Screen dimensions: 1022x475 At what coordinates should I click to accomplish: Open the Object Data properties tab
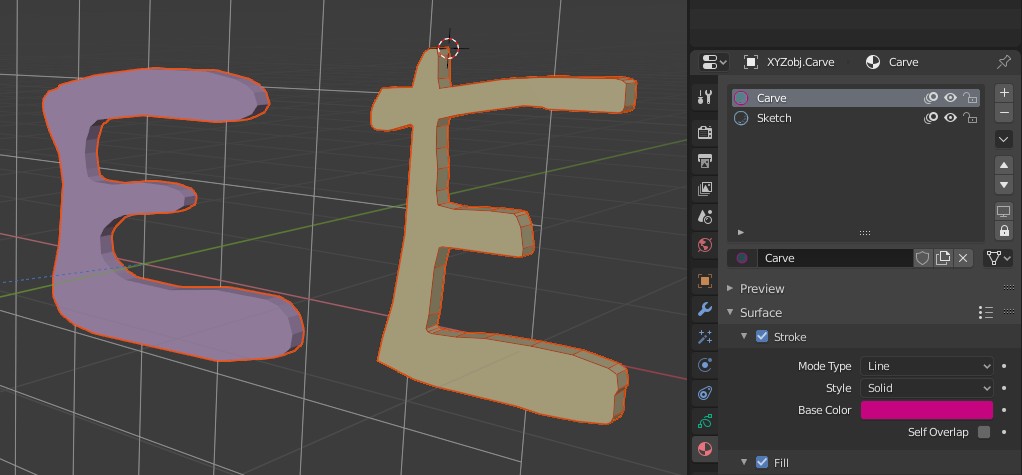click(705, 421)
